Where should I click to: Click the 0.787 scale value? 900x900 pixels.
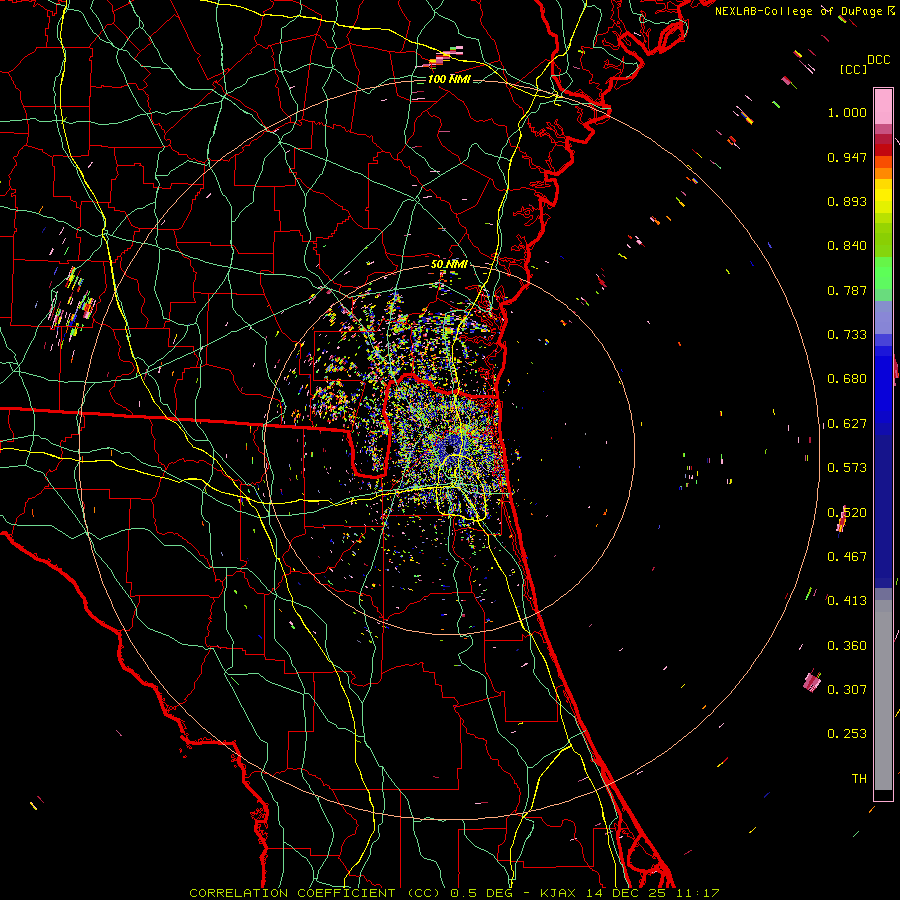tap(847, 290)
